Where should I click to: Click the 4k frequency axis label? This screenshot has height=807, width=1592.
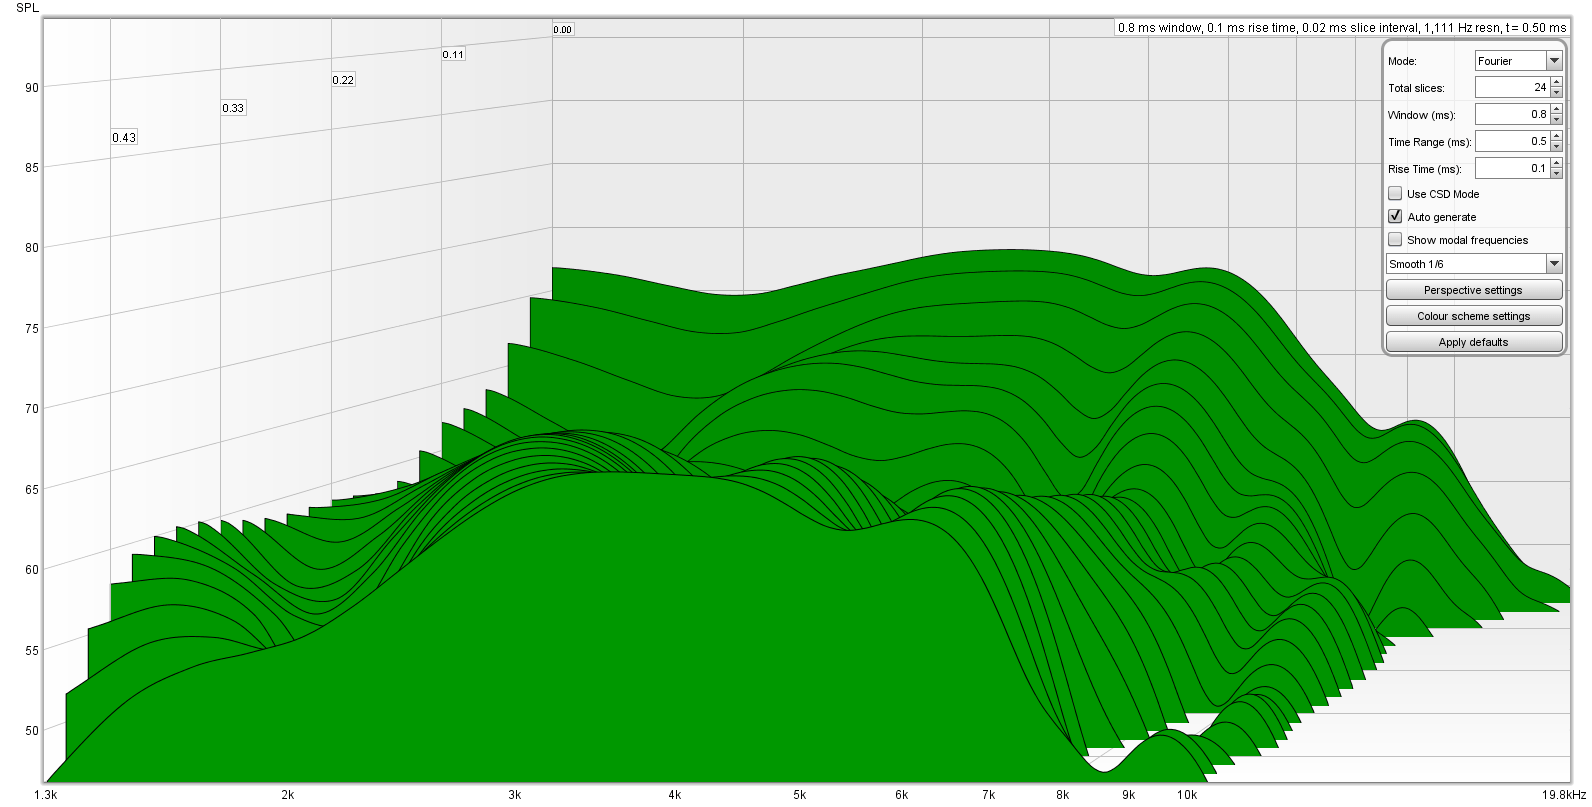[x=674, y=795]
